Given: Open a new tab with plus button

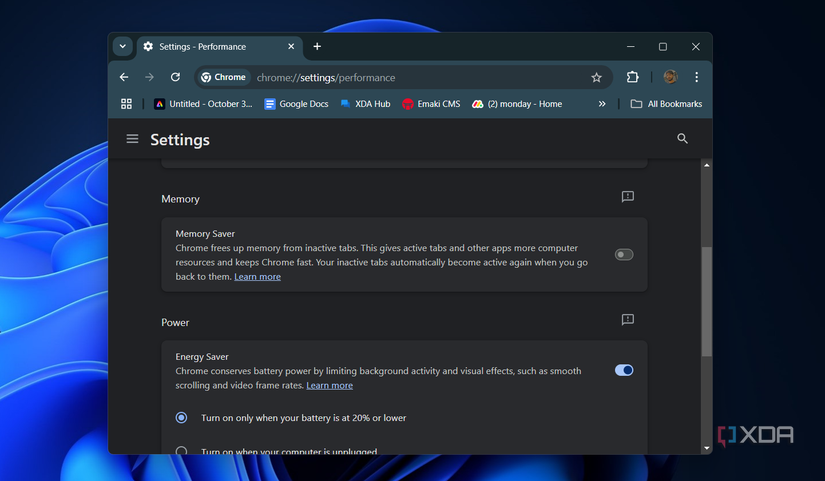Looking at the screenshot, I should pyautogui.click(x=317, y=46).
